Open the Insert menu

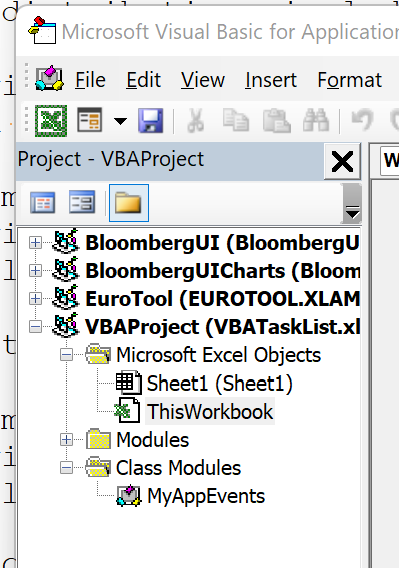[271, 80]
